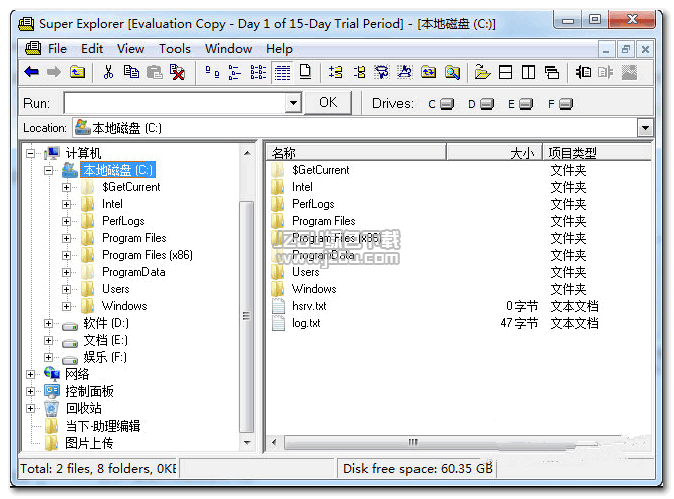
Task: Go back with the blue Back arrow
Action: [32, 72]
